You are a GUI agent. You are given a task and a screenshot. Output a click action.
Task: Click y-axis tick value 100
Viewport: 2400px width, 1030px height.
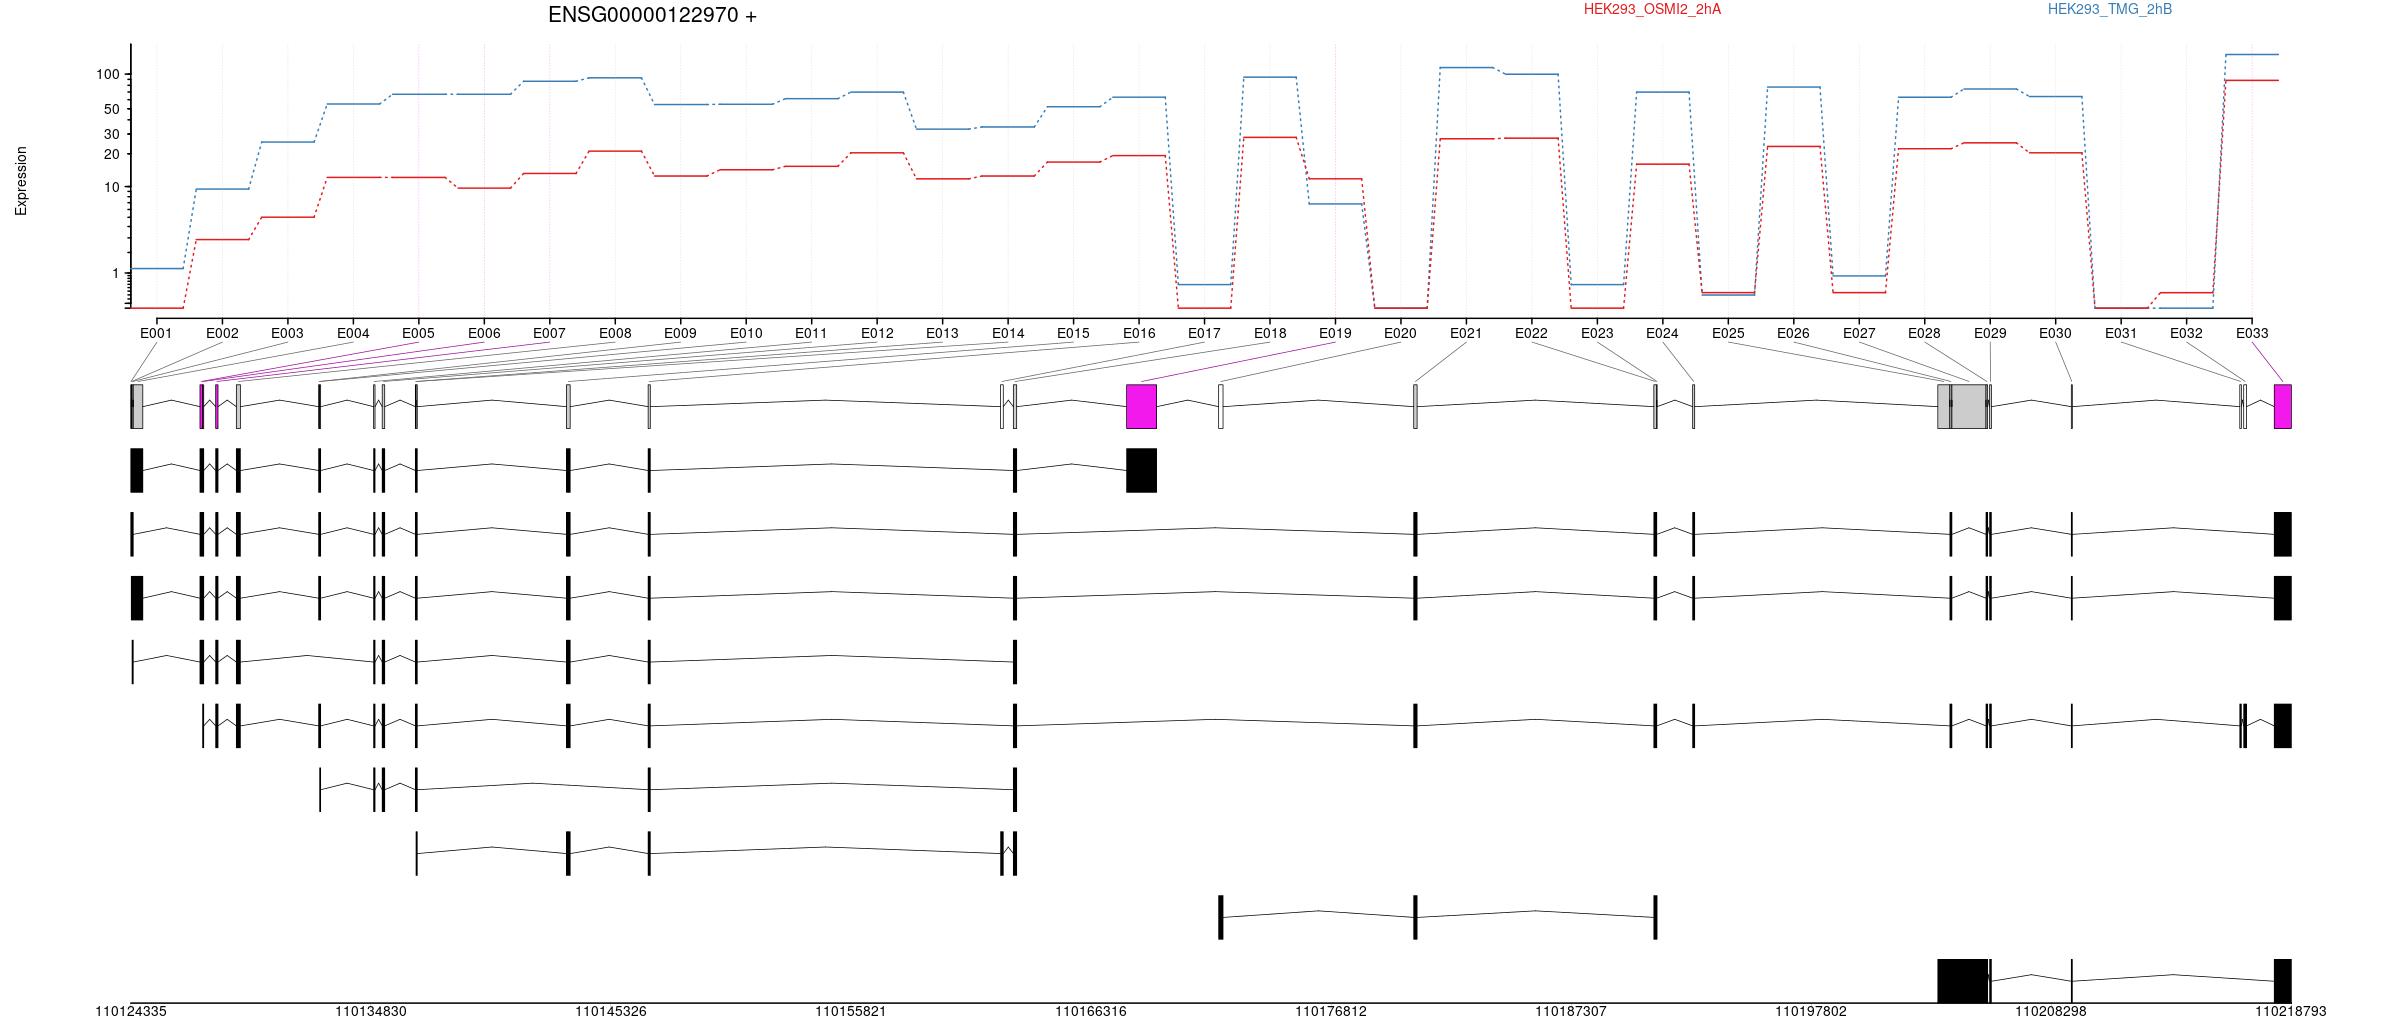108,75
